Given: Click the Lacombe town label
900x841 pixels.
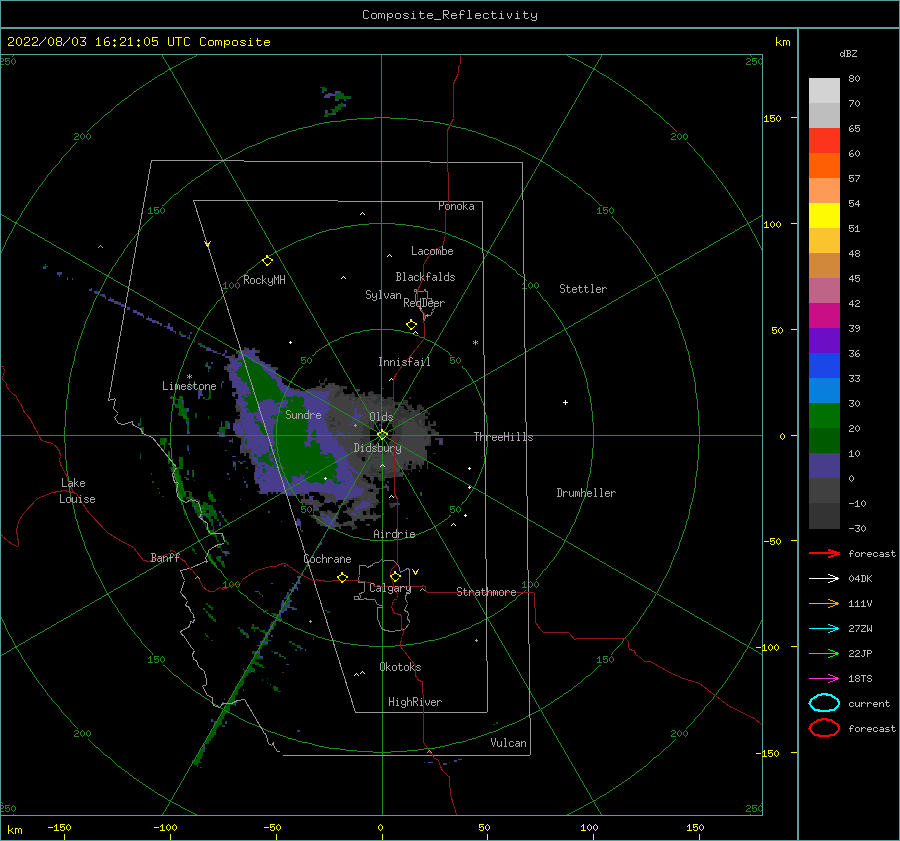Looking at the screenshot, I should 432,251.
